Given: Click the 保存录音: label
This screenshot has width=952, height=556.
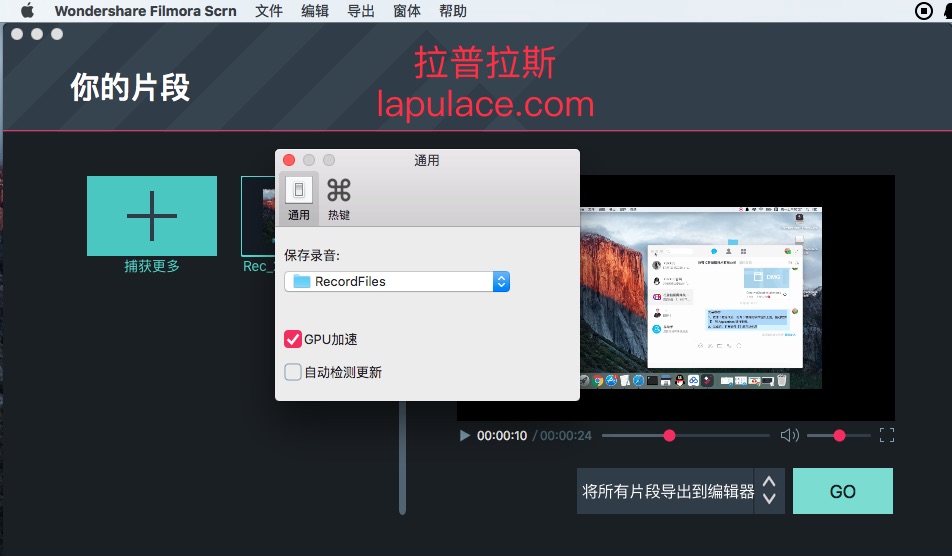Looking at the screenshot, I should [x=312, y=255].
